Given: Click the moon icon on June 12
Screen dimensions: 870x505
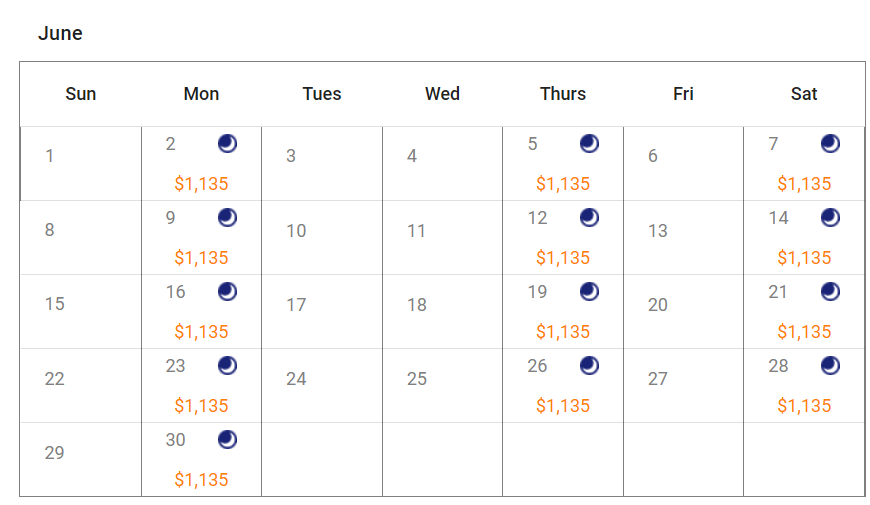Looking at the screenshot, I should (x=589, y=218).
